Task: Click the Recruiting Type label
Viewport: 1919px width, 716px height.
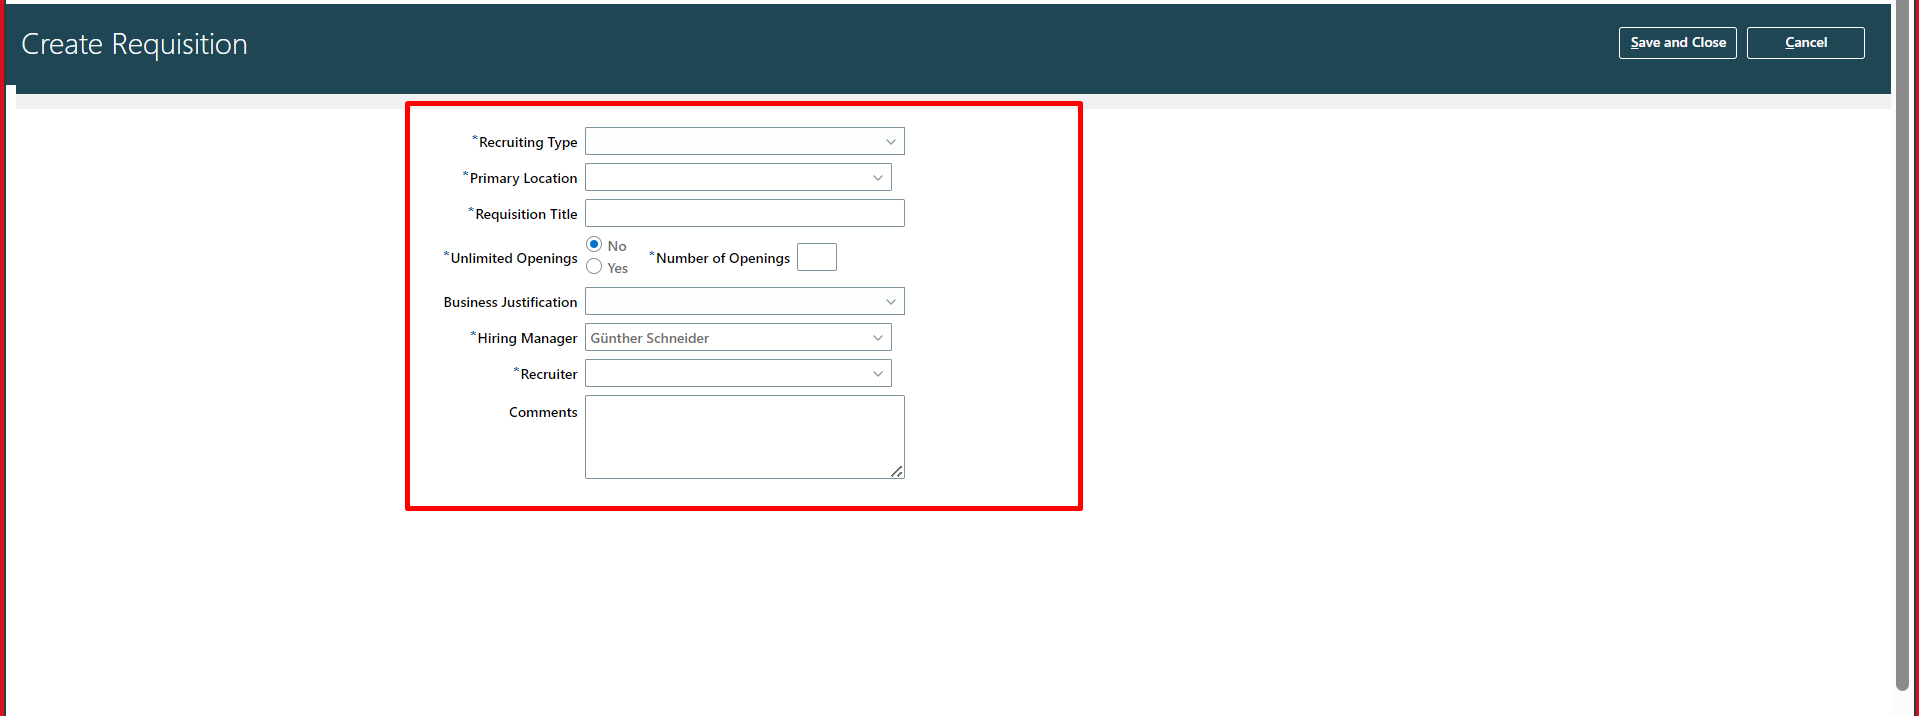Action: pos(528,142)
